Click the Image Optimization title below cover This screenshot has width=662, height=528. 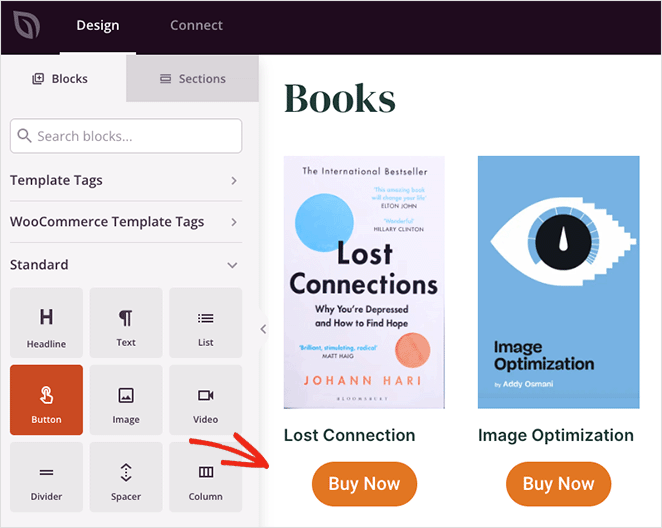[556, 435]
